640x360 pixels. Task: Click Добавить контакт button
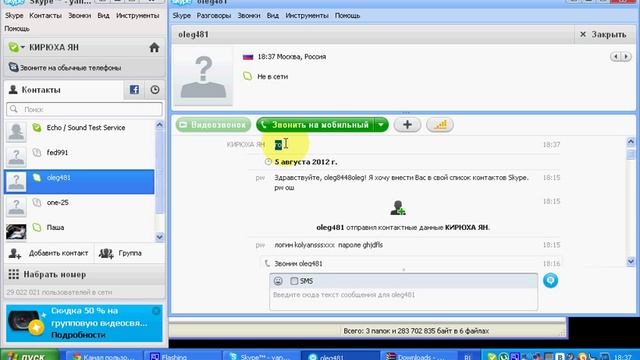pyautogui.click(x=49, y=253)
